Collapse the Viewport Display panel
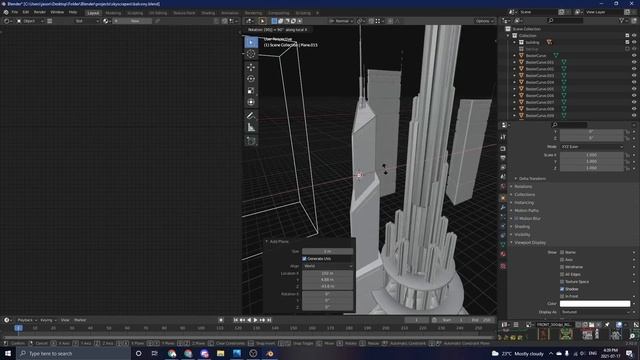 [529, 242]
